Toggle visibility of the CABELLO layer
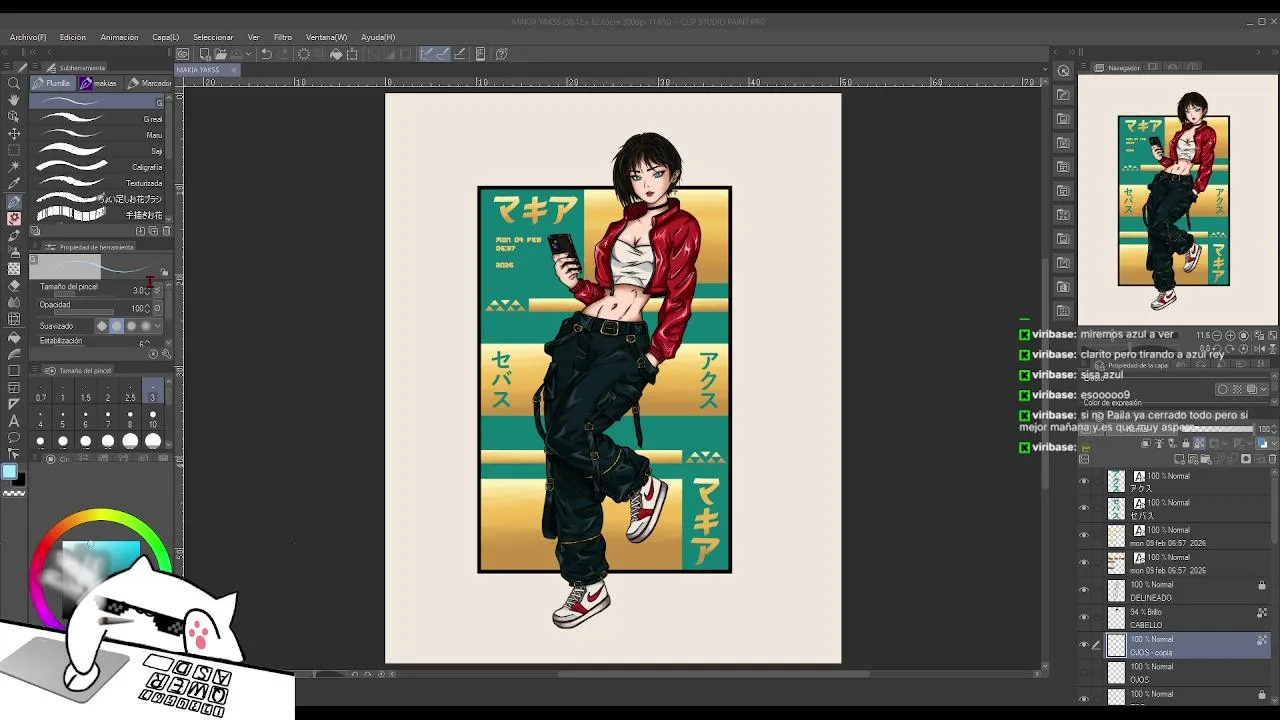This screenshot has width=1280, height=720. point(1084,618)
